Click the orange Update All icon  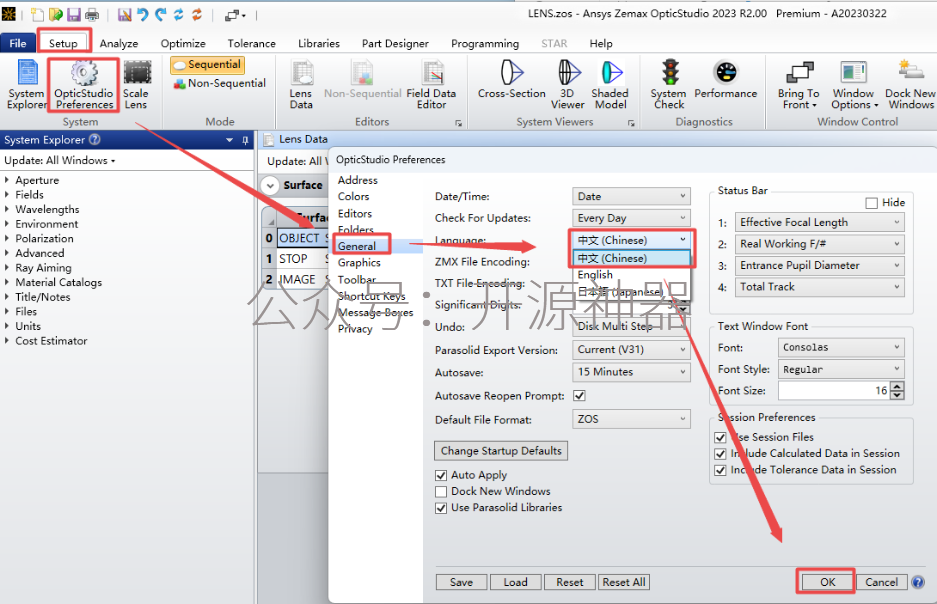(197, 15)
